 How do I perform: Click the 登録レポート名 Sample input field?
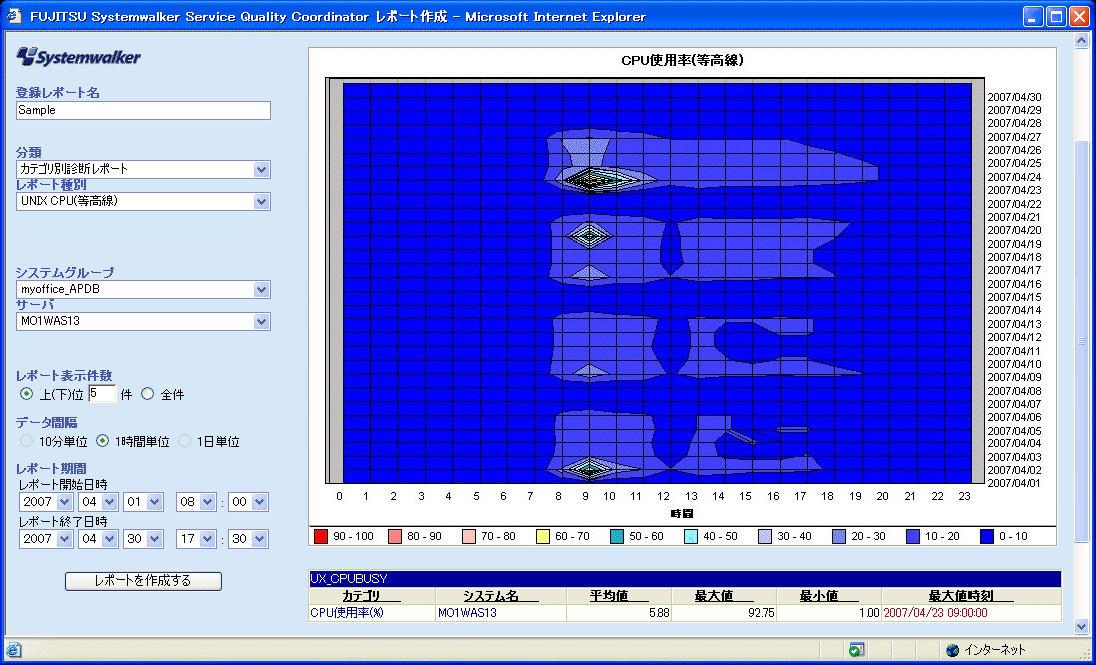[143, 110]
